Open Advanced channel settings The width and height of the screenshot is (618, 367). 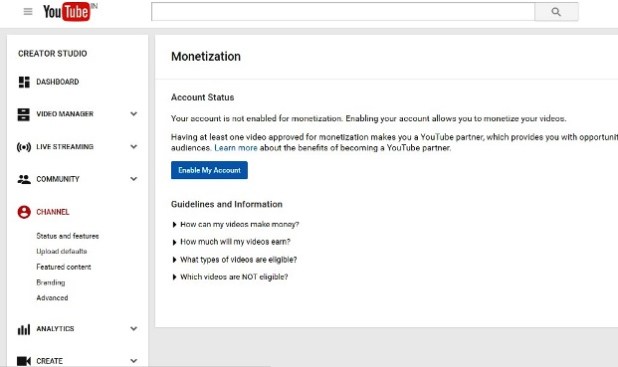[52, 298]
